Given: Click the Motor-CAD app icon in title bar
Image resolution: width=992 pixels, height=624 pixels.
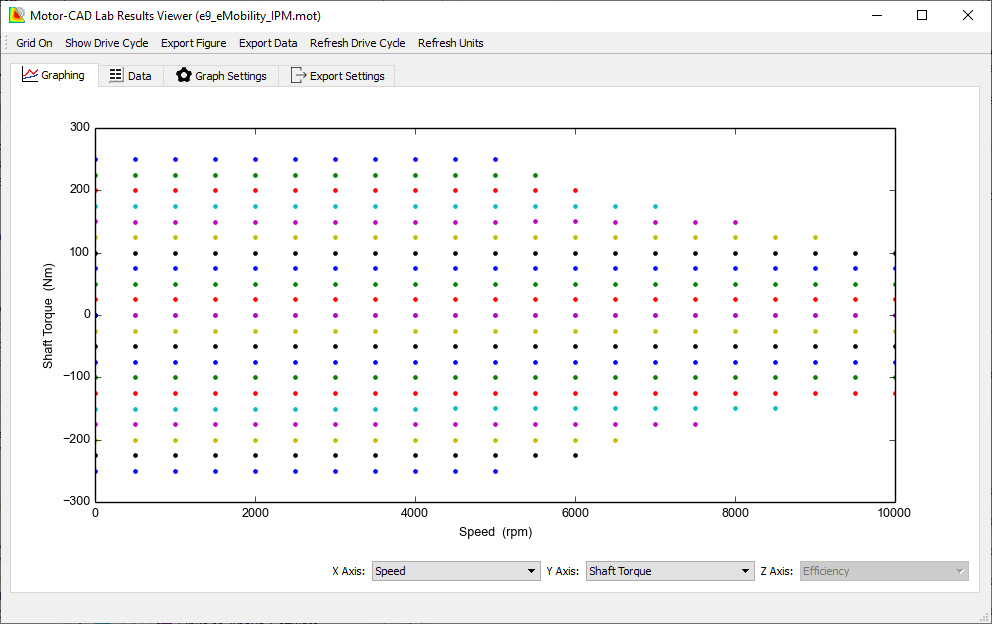Looking at the screenshot, I should pyautogui.click(x=16, y=15).
